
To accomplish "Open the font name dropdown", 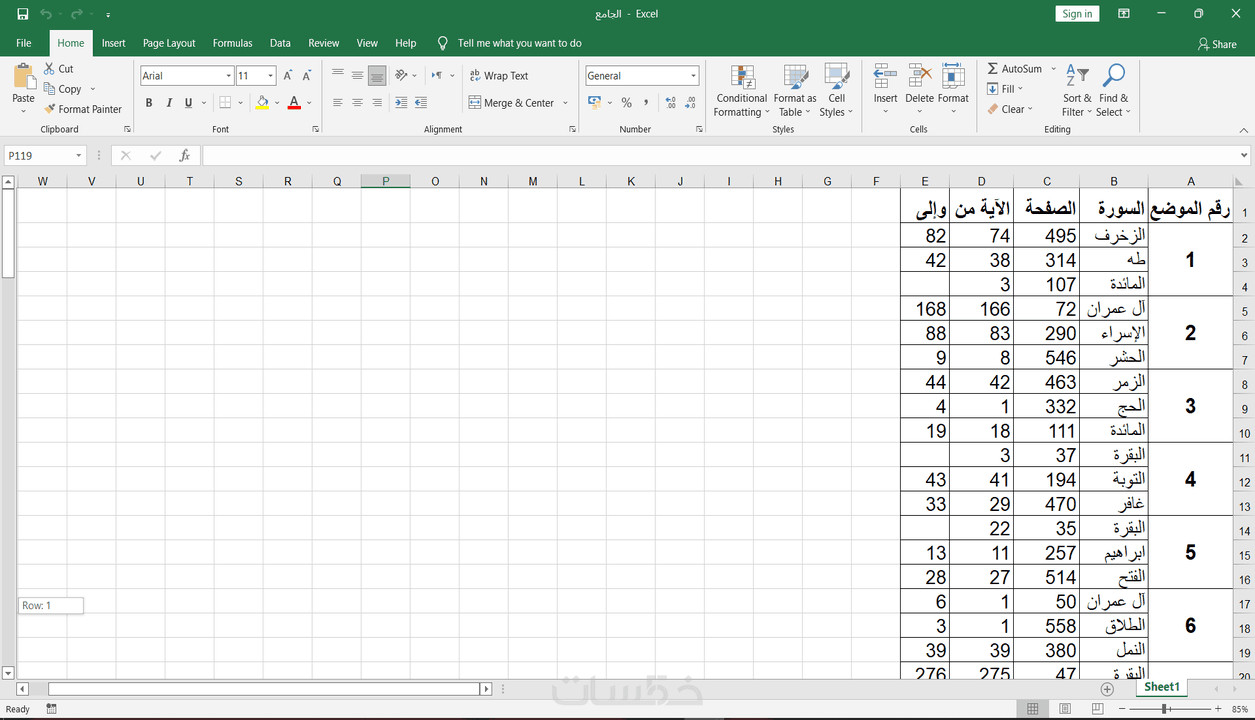I will point(228,75).
